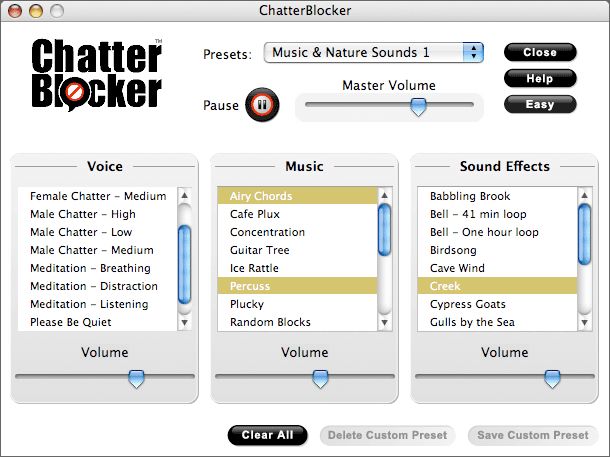Click the red window close button
The height and width of the screenshot is (457, 610).
tap(15, 11)
